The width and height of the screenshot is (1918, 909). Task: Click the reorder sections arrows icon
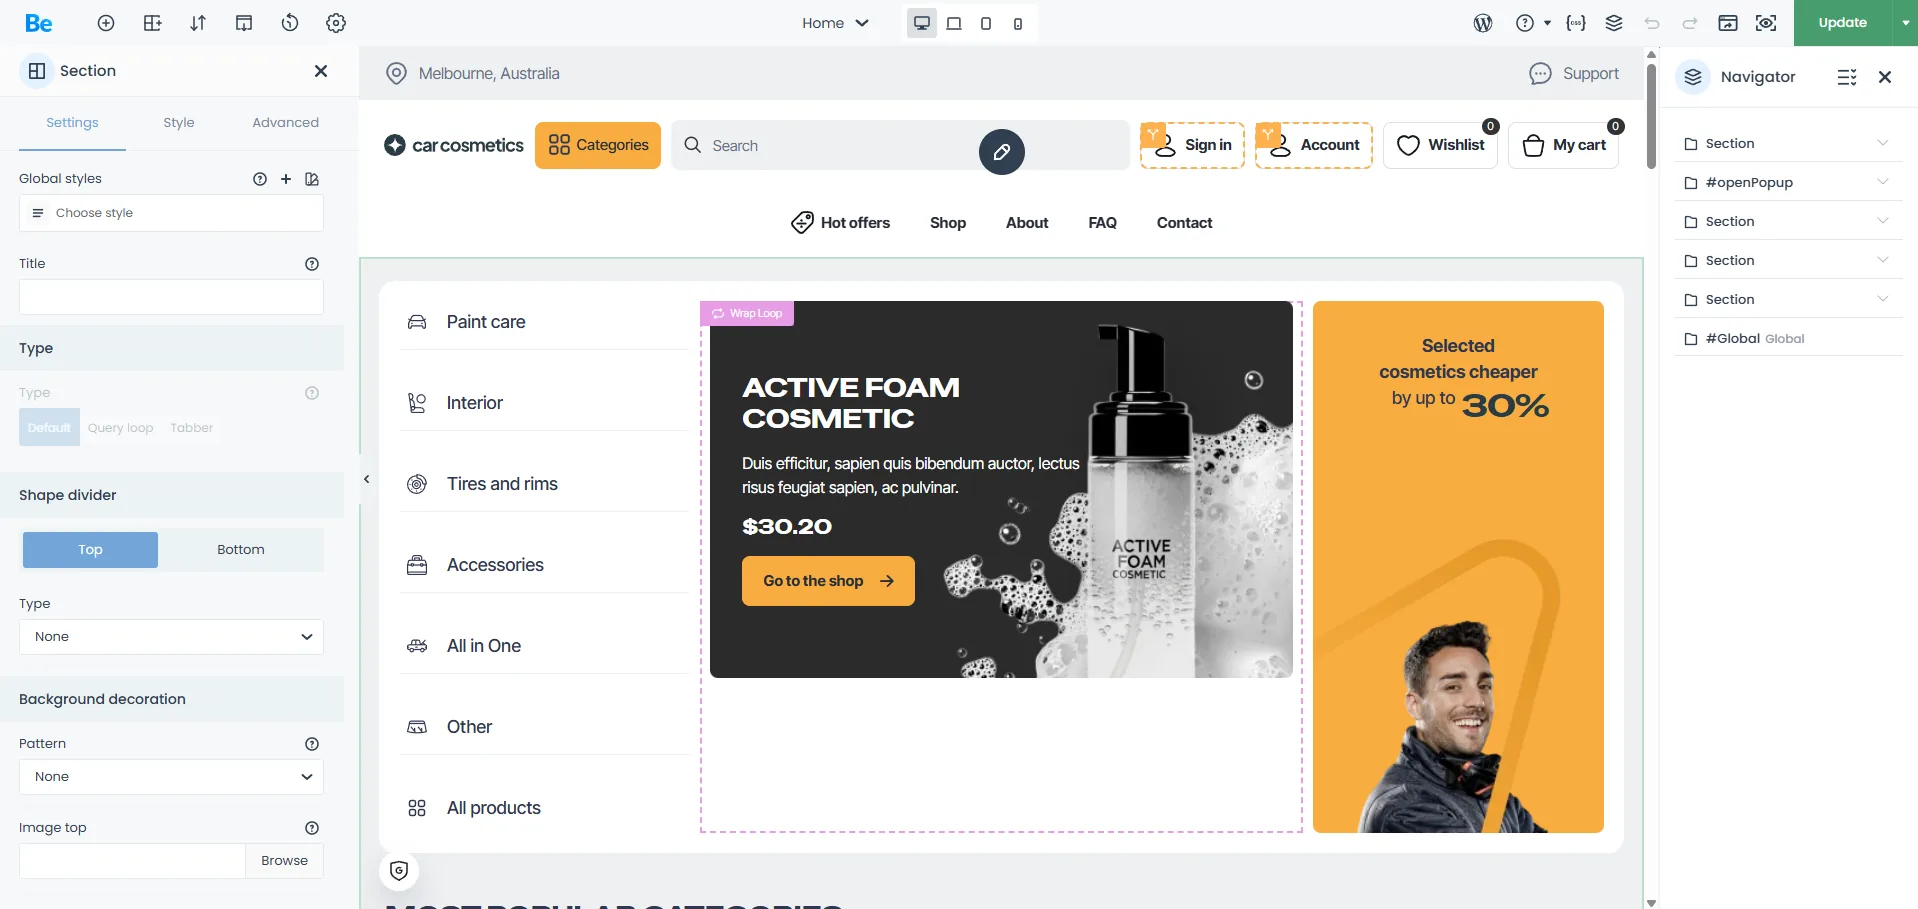[x=198, y=23]
